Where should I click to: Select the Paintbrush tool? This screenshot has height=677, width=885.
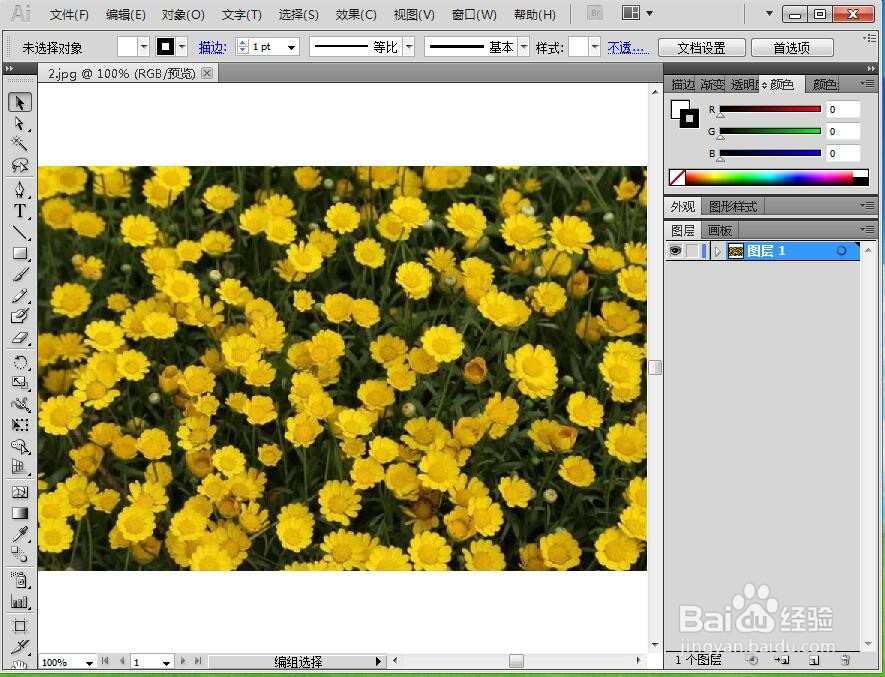point(20,274)
